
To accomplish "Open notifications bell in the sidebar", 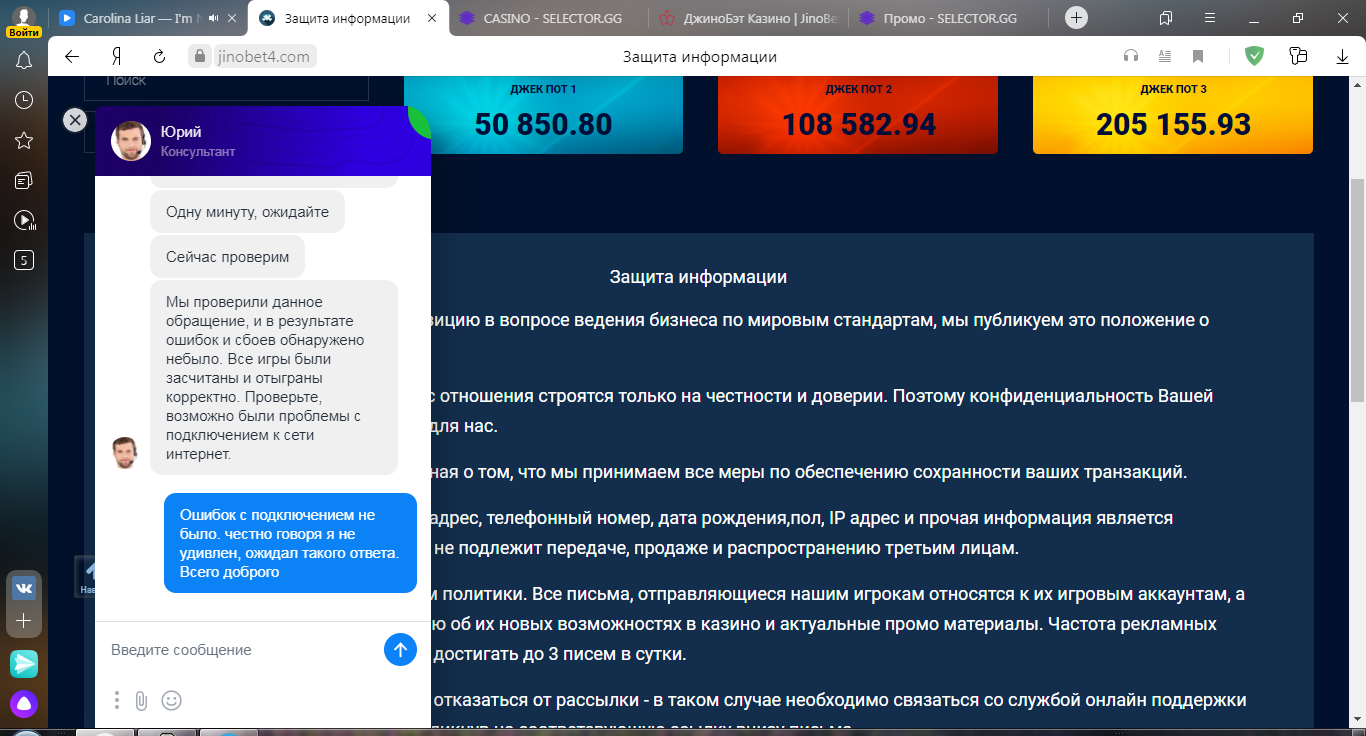I will 22,60.
